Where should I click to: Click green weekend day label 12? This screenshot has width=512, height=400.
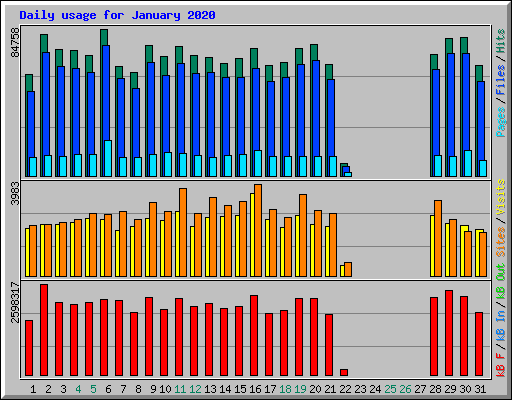click(x=195, y=389)
